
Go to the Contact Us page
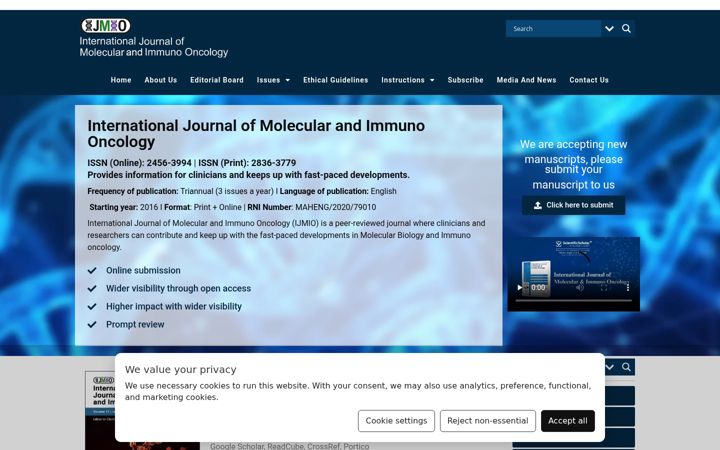tap(589, 80)
